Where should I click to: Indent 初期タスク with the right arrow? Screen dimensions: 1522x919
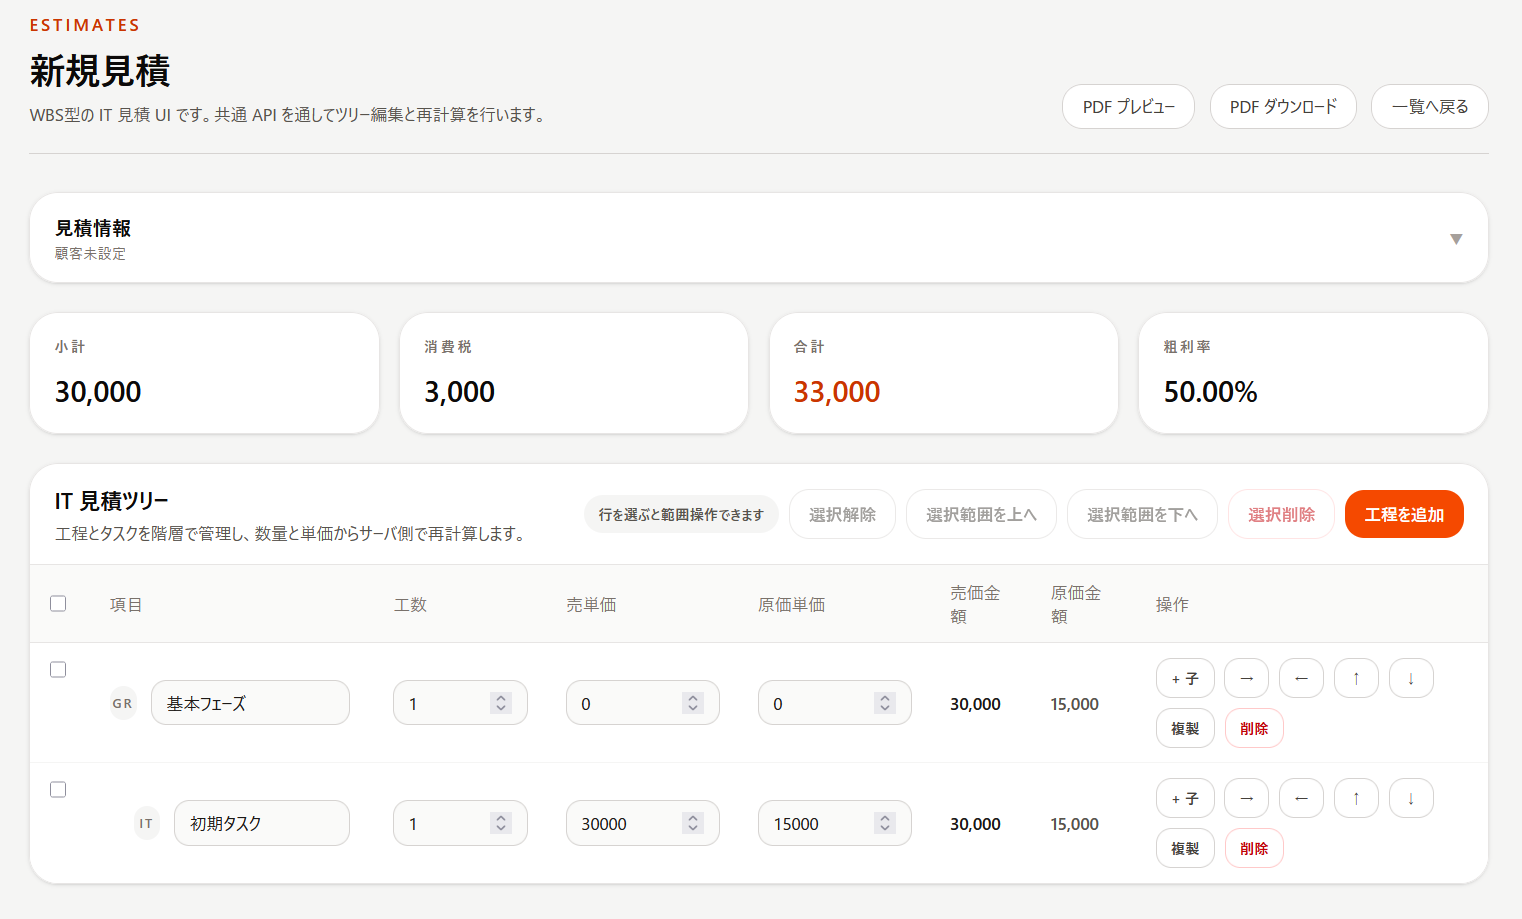click(x=1246, y=798)
